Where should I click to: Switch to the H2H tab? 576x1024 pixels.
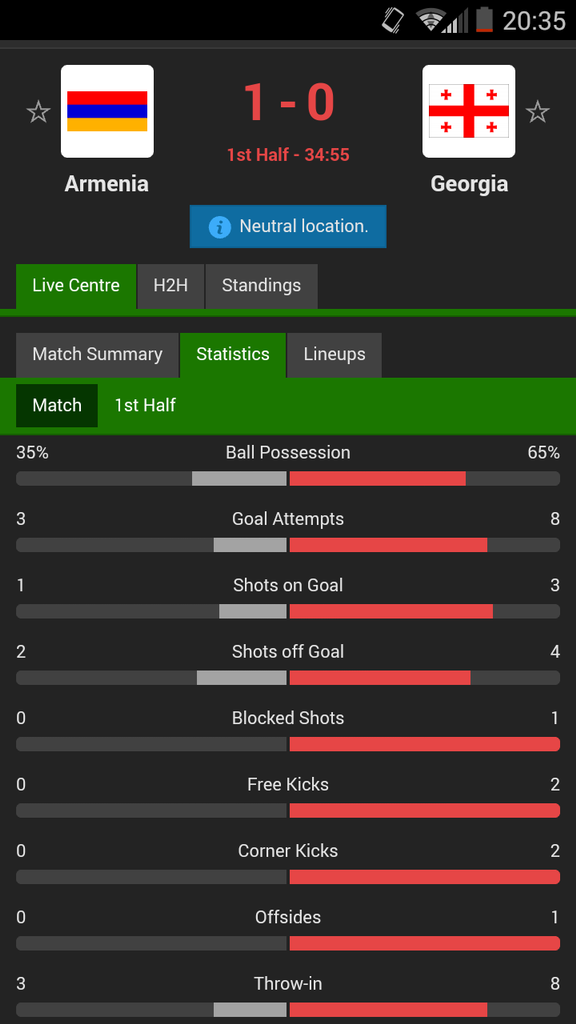[x=170, y=286]
